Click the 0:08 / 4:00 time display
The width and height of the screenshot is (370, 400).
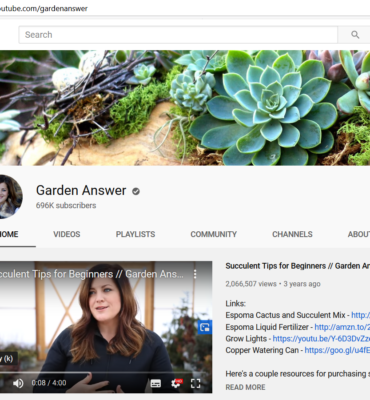click(x=49, y=383)
